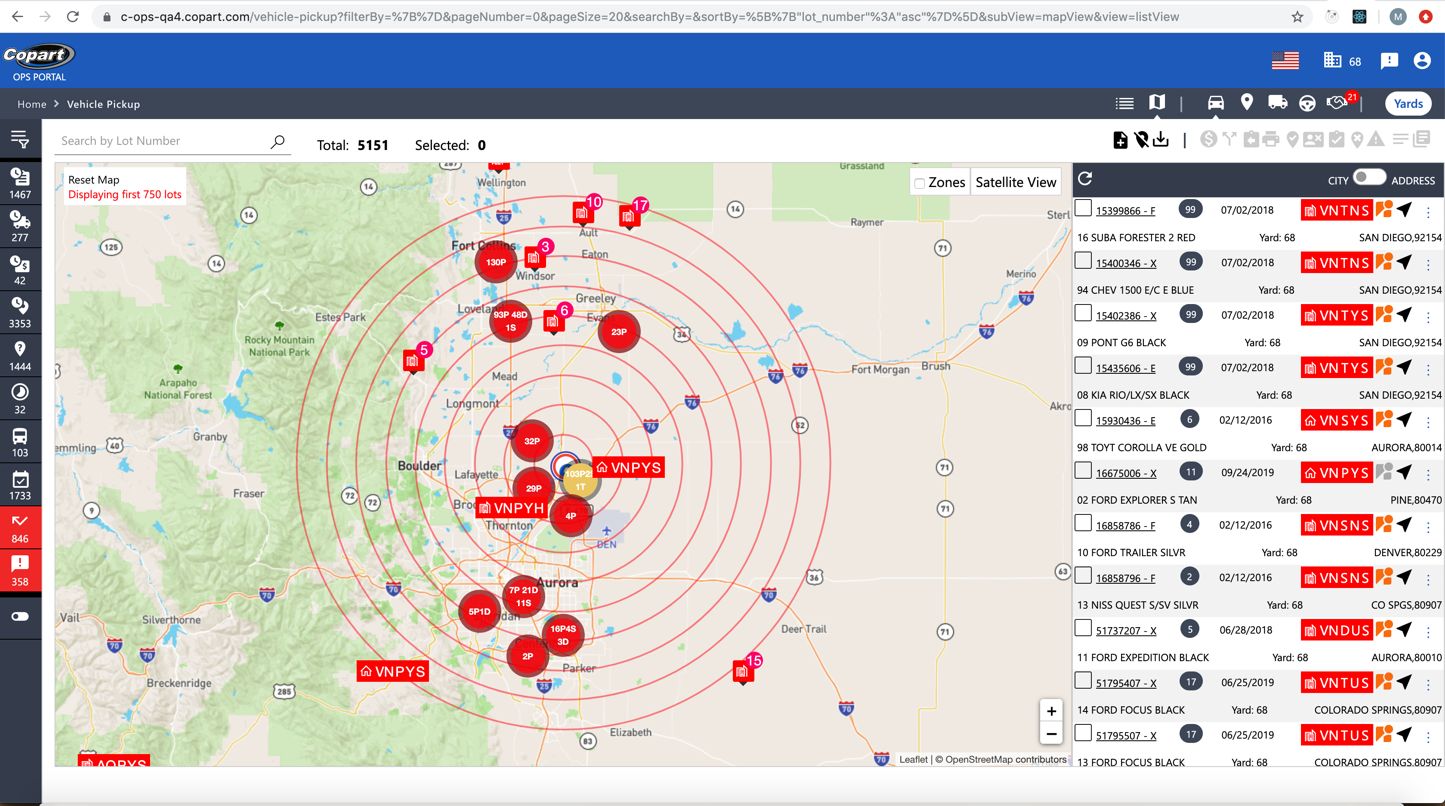Click the add new document icon

[1121, 140]
